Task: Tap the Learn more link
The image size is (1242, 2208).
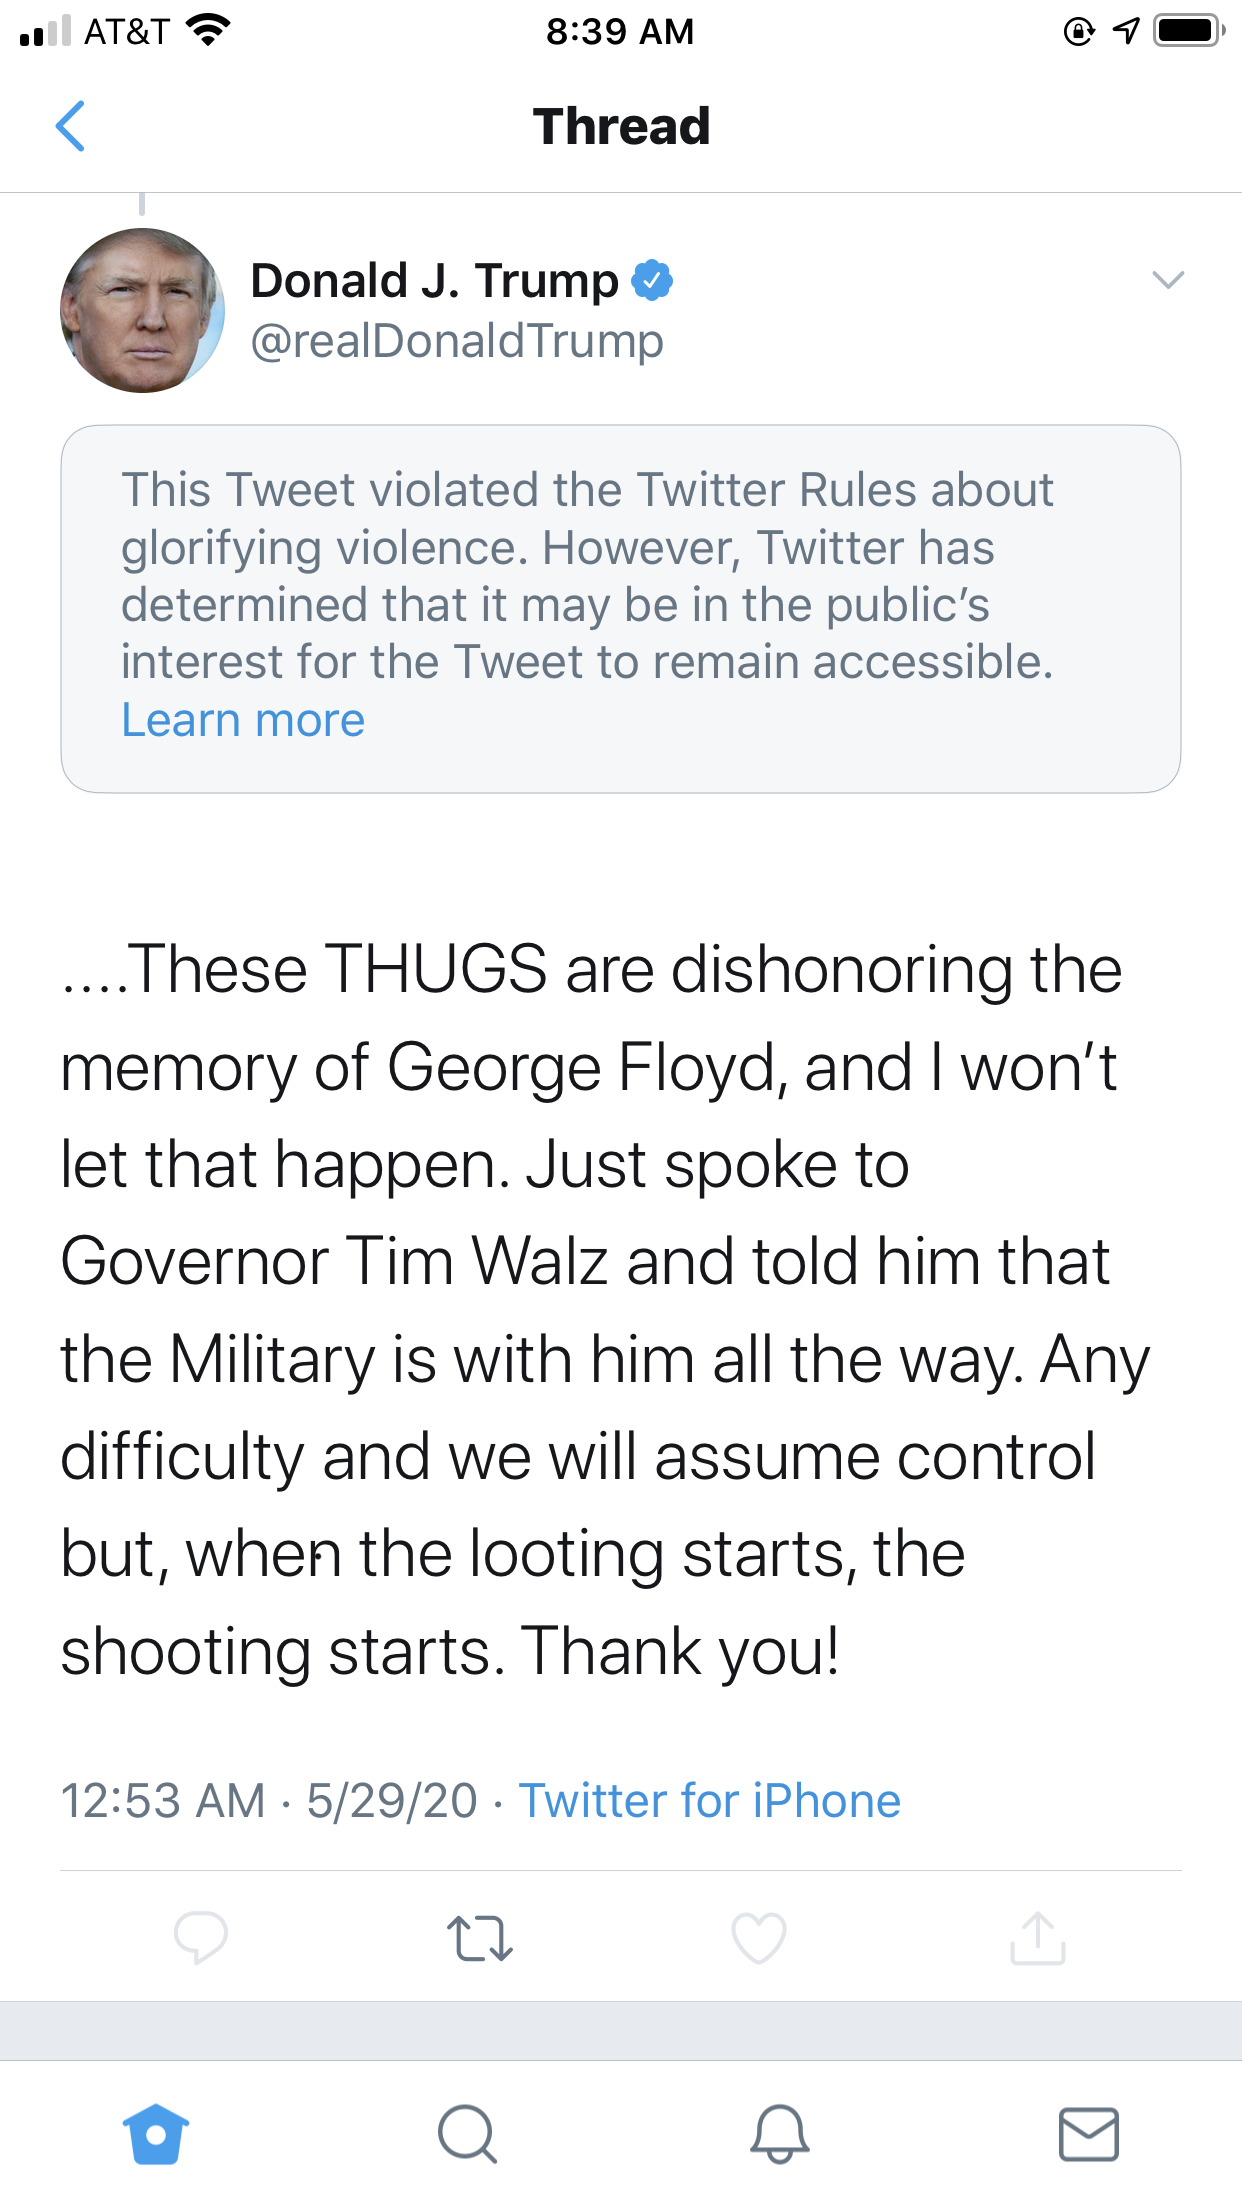Action: click(x=243, y=720)
